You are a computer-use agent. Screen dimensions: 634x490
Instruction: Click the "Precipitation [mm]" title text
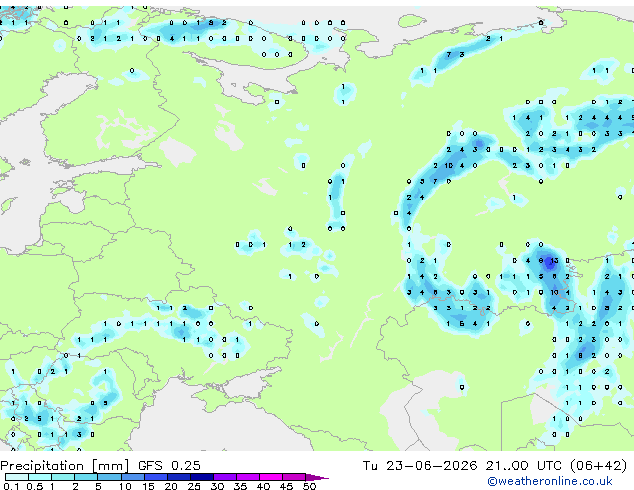coord(65,466)
